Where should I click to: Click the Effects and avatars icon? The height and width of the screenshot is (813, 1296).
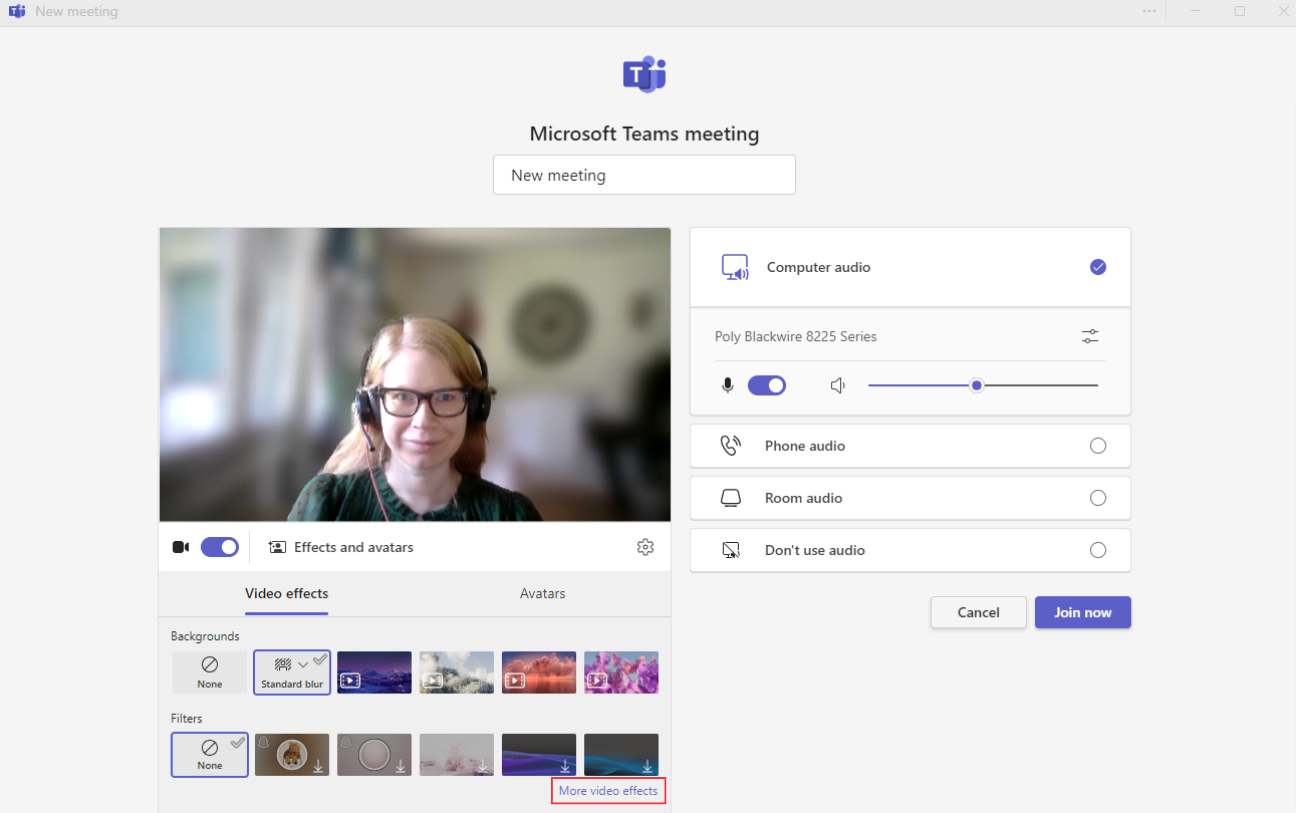[277, 547]
